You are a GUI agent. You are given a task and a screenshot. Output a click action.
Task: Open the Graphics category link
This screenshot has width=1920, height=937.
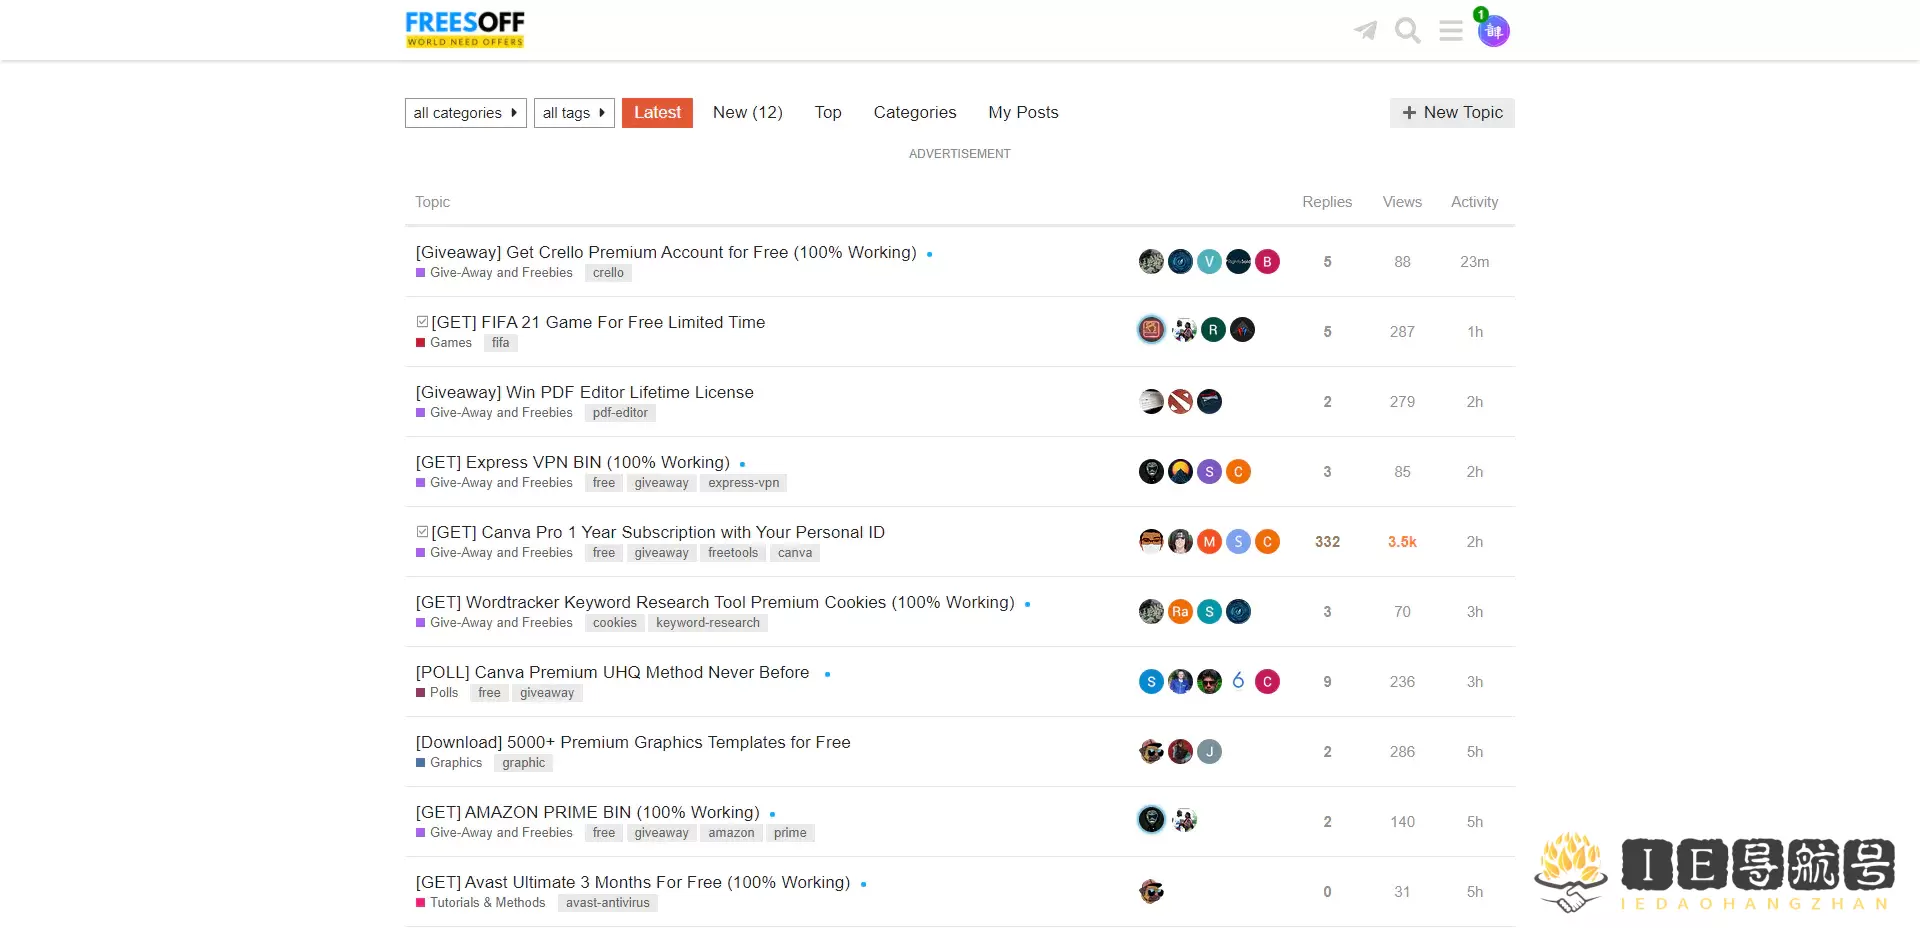[449, 763]
